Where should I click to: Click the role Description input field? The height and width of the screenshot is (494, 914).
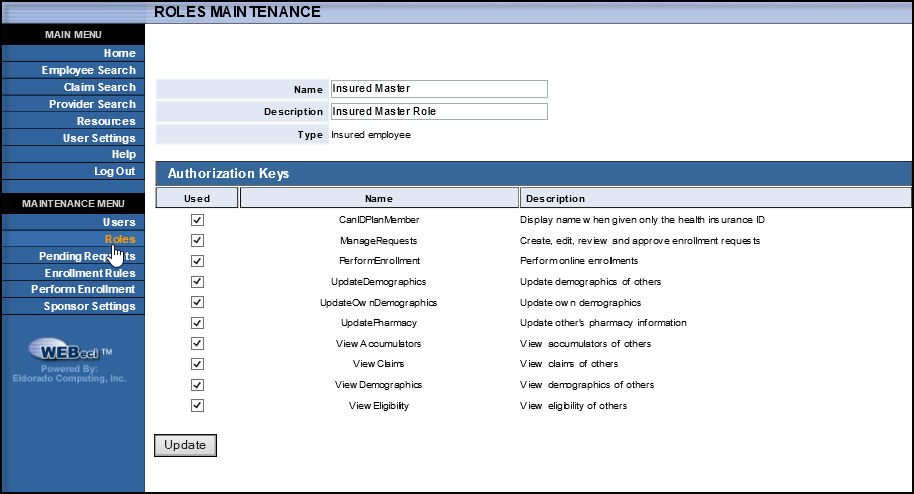tap(439, 111)
